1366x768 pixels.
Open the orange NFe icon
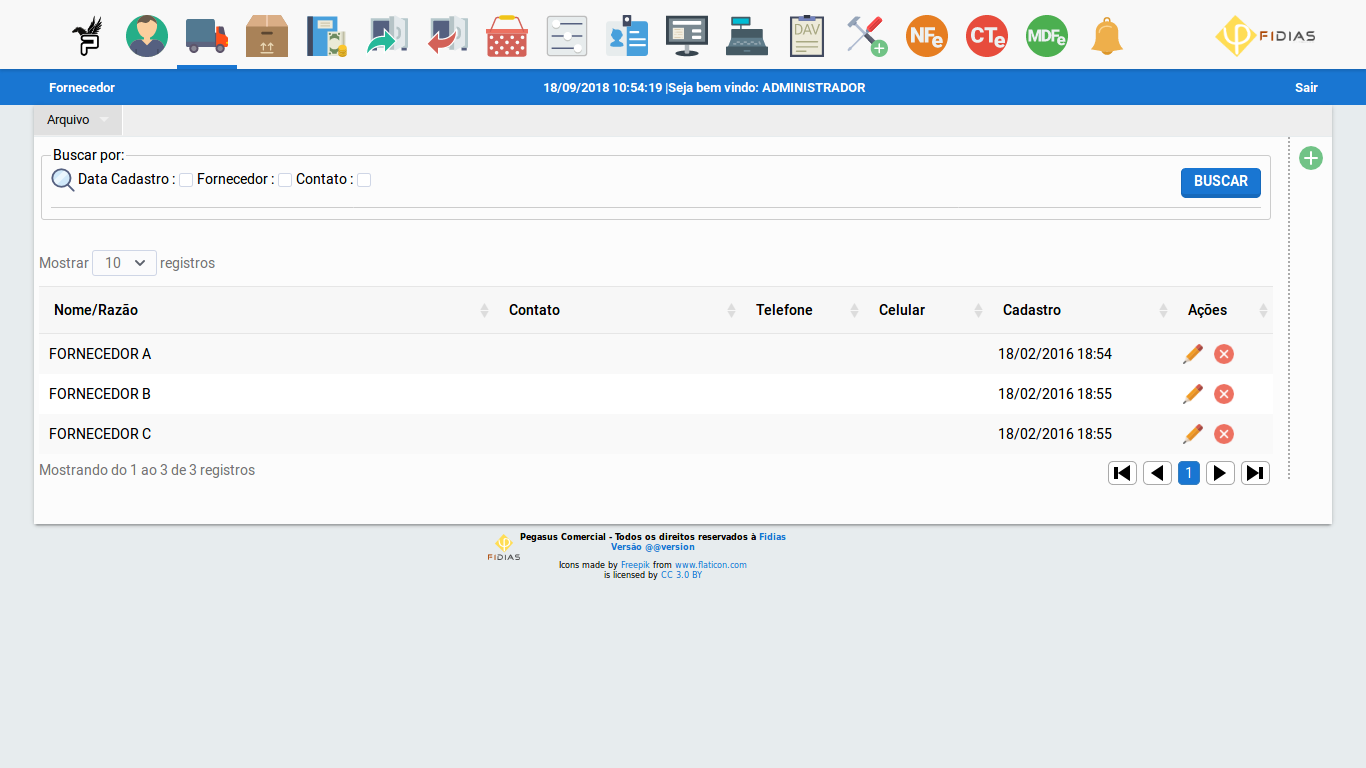[926, 36]
